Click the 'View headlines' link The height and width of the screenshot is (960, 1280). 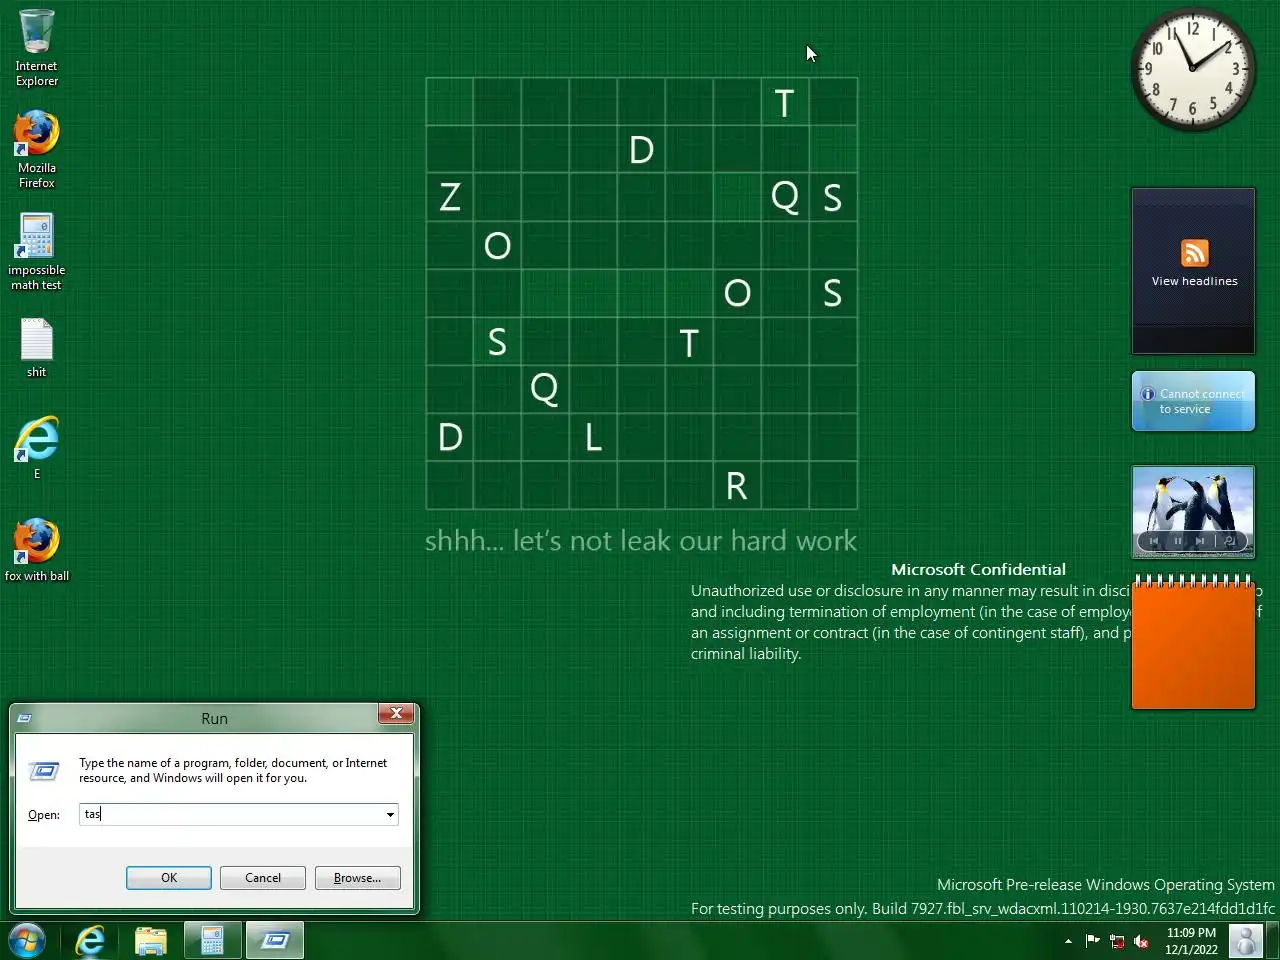click(x=1194, y=281)
